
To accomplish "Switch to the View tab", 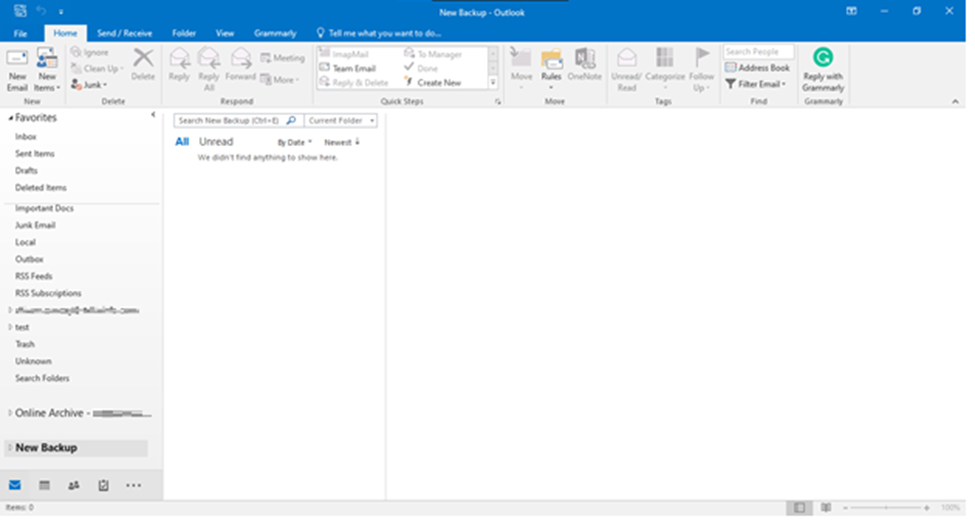I will pos(224,34).
